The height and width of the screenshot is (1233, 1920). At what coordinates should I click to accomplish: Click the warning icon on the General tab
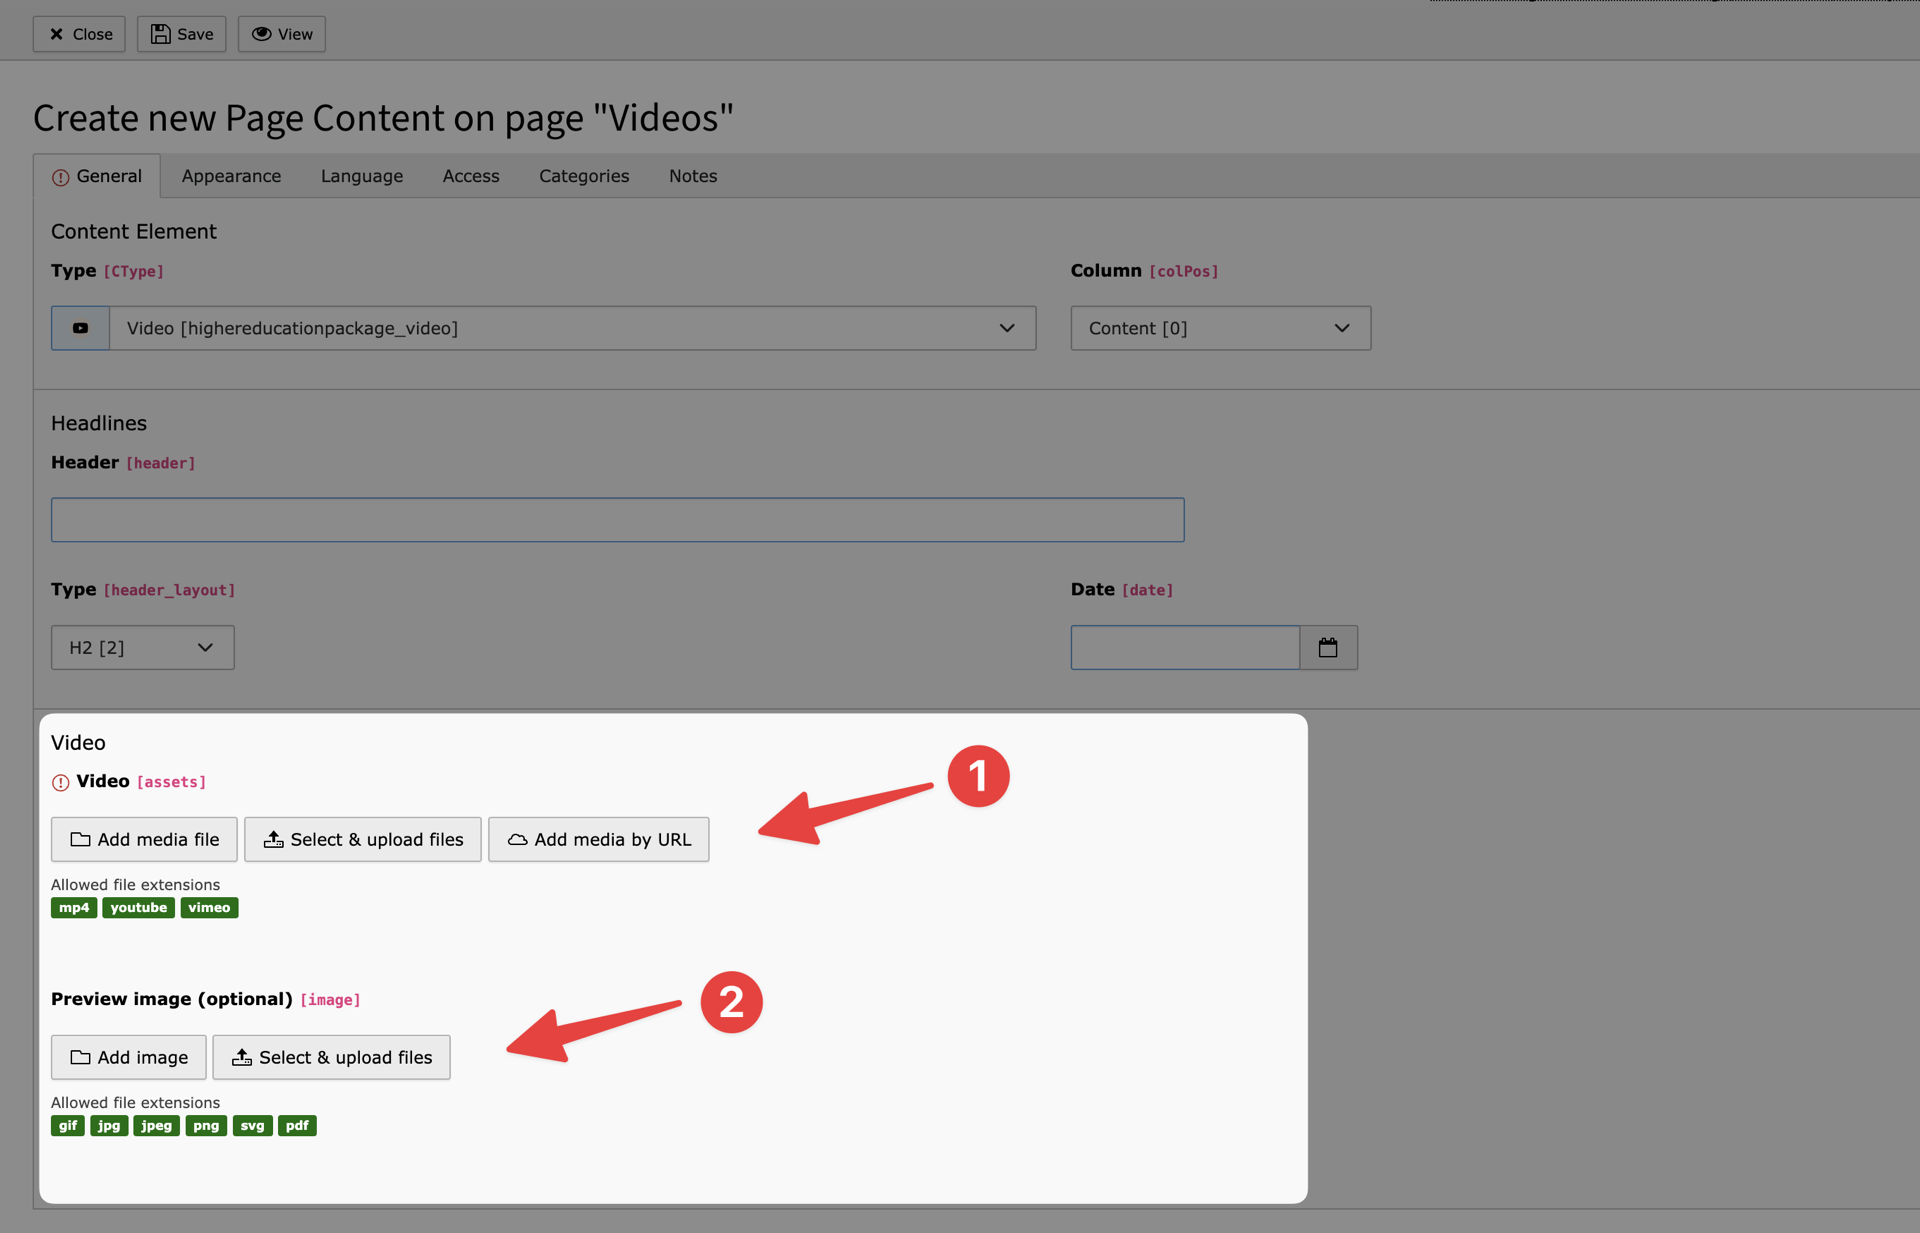click(x=59, y=176)
